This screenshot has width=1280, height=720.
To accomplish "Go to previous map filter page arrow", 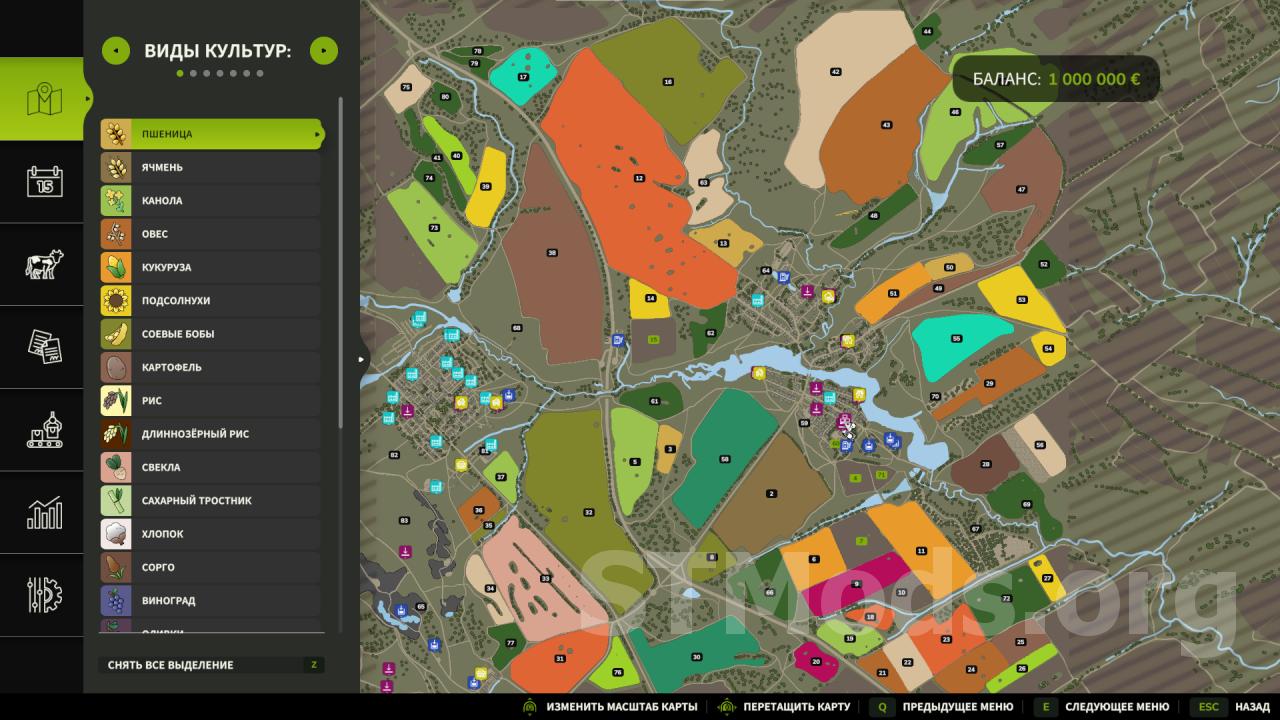I will pyautogui.click(x=116, y=50).
